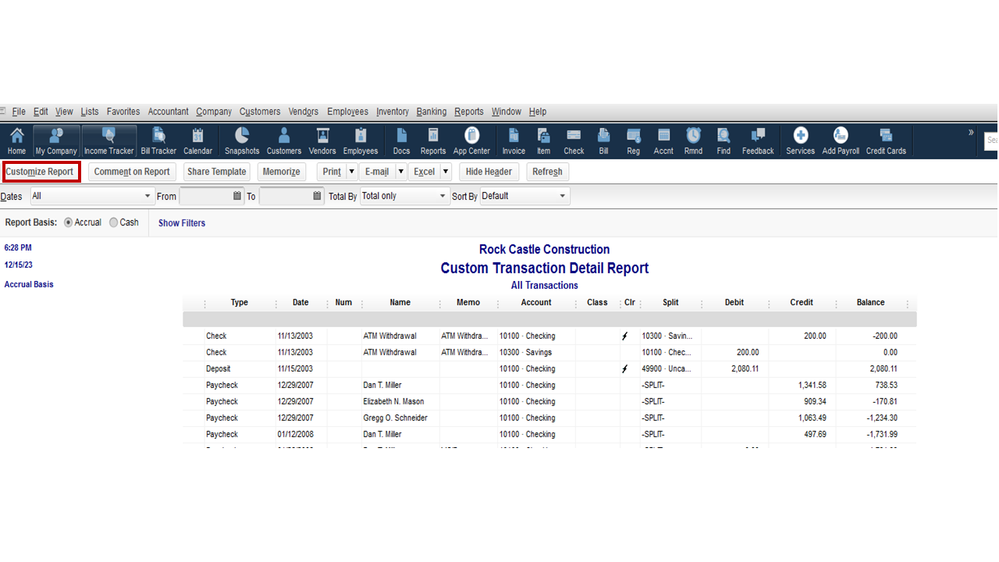Image resolution: width=999 pixels, height=562 pixels.
Task: Open the Help menu
Action: pyautogui.click(x=538, y=112)
